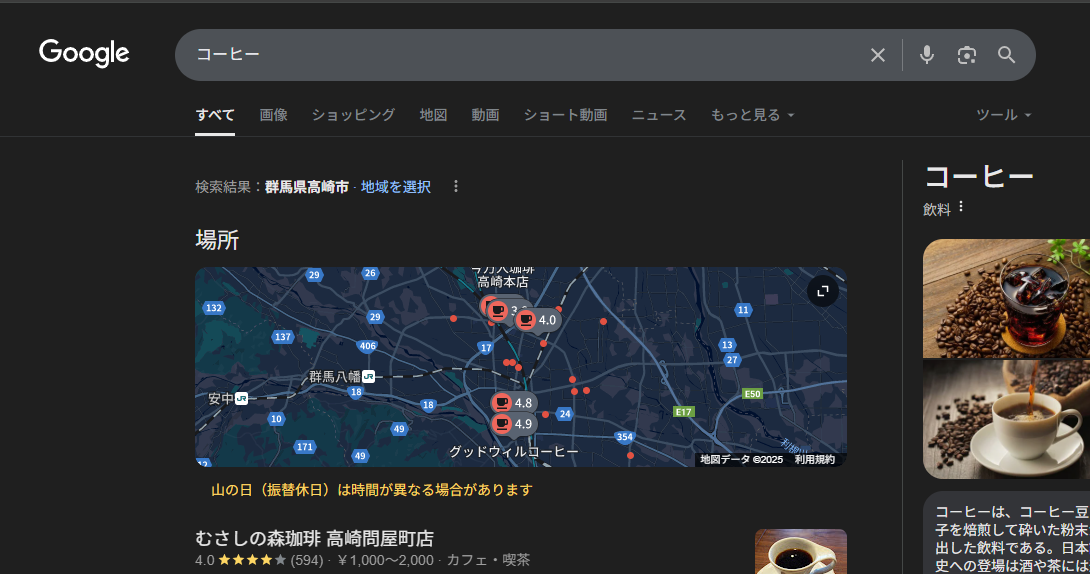Click the ￥1,000〜2,000 price range text
Screen dimensions: 1090x574
point(386,560)
